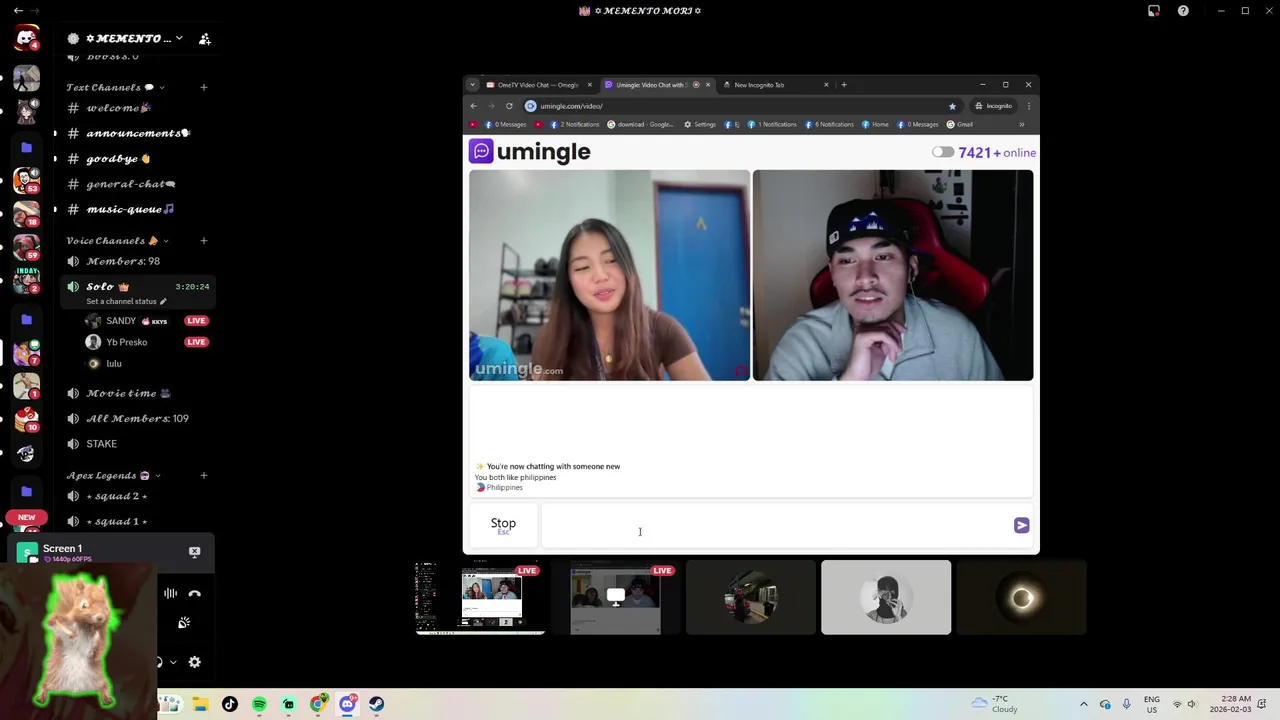1280x720 pixels.
Task: Expand the audio device options chevron
Action: [x=173, y=662]
